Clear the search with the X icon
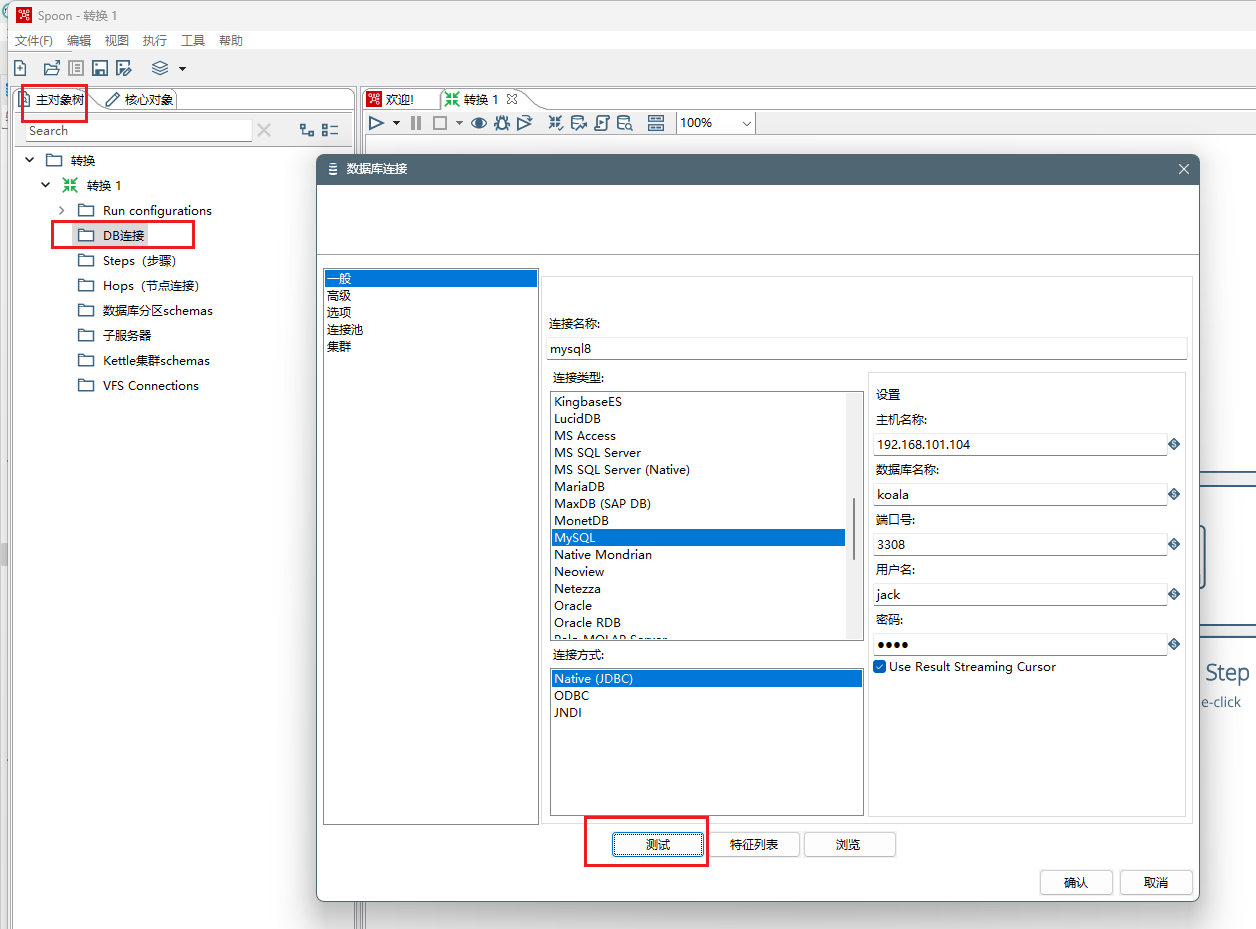This screenshot has height=929, width=1256. [264, 130]
